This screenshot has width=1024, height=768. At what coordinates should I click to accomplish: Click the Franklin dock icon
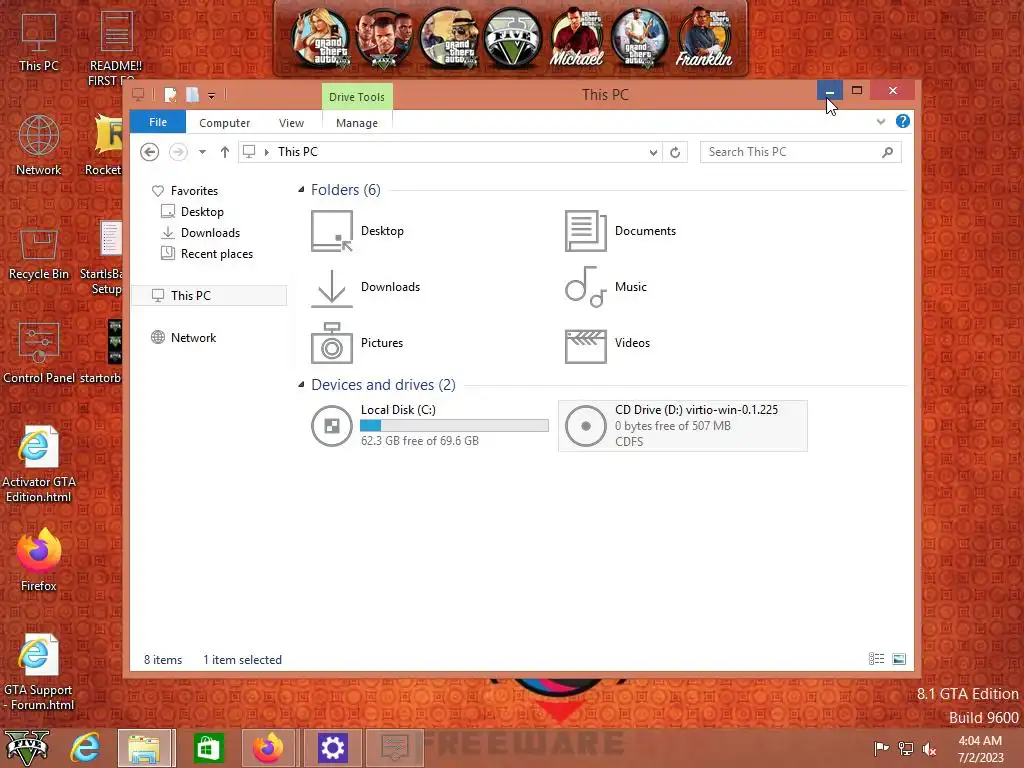(x=704, y=38)
